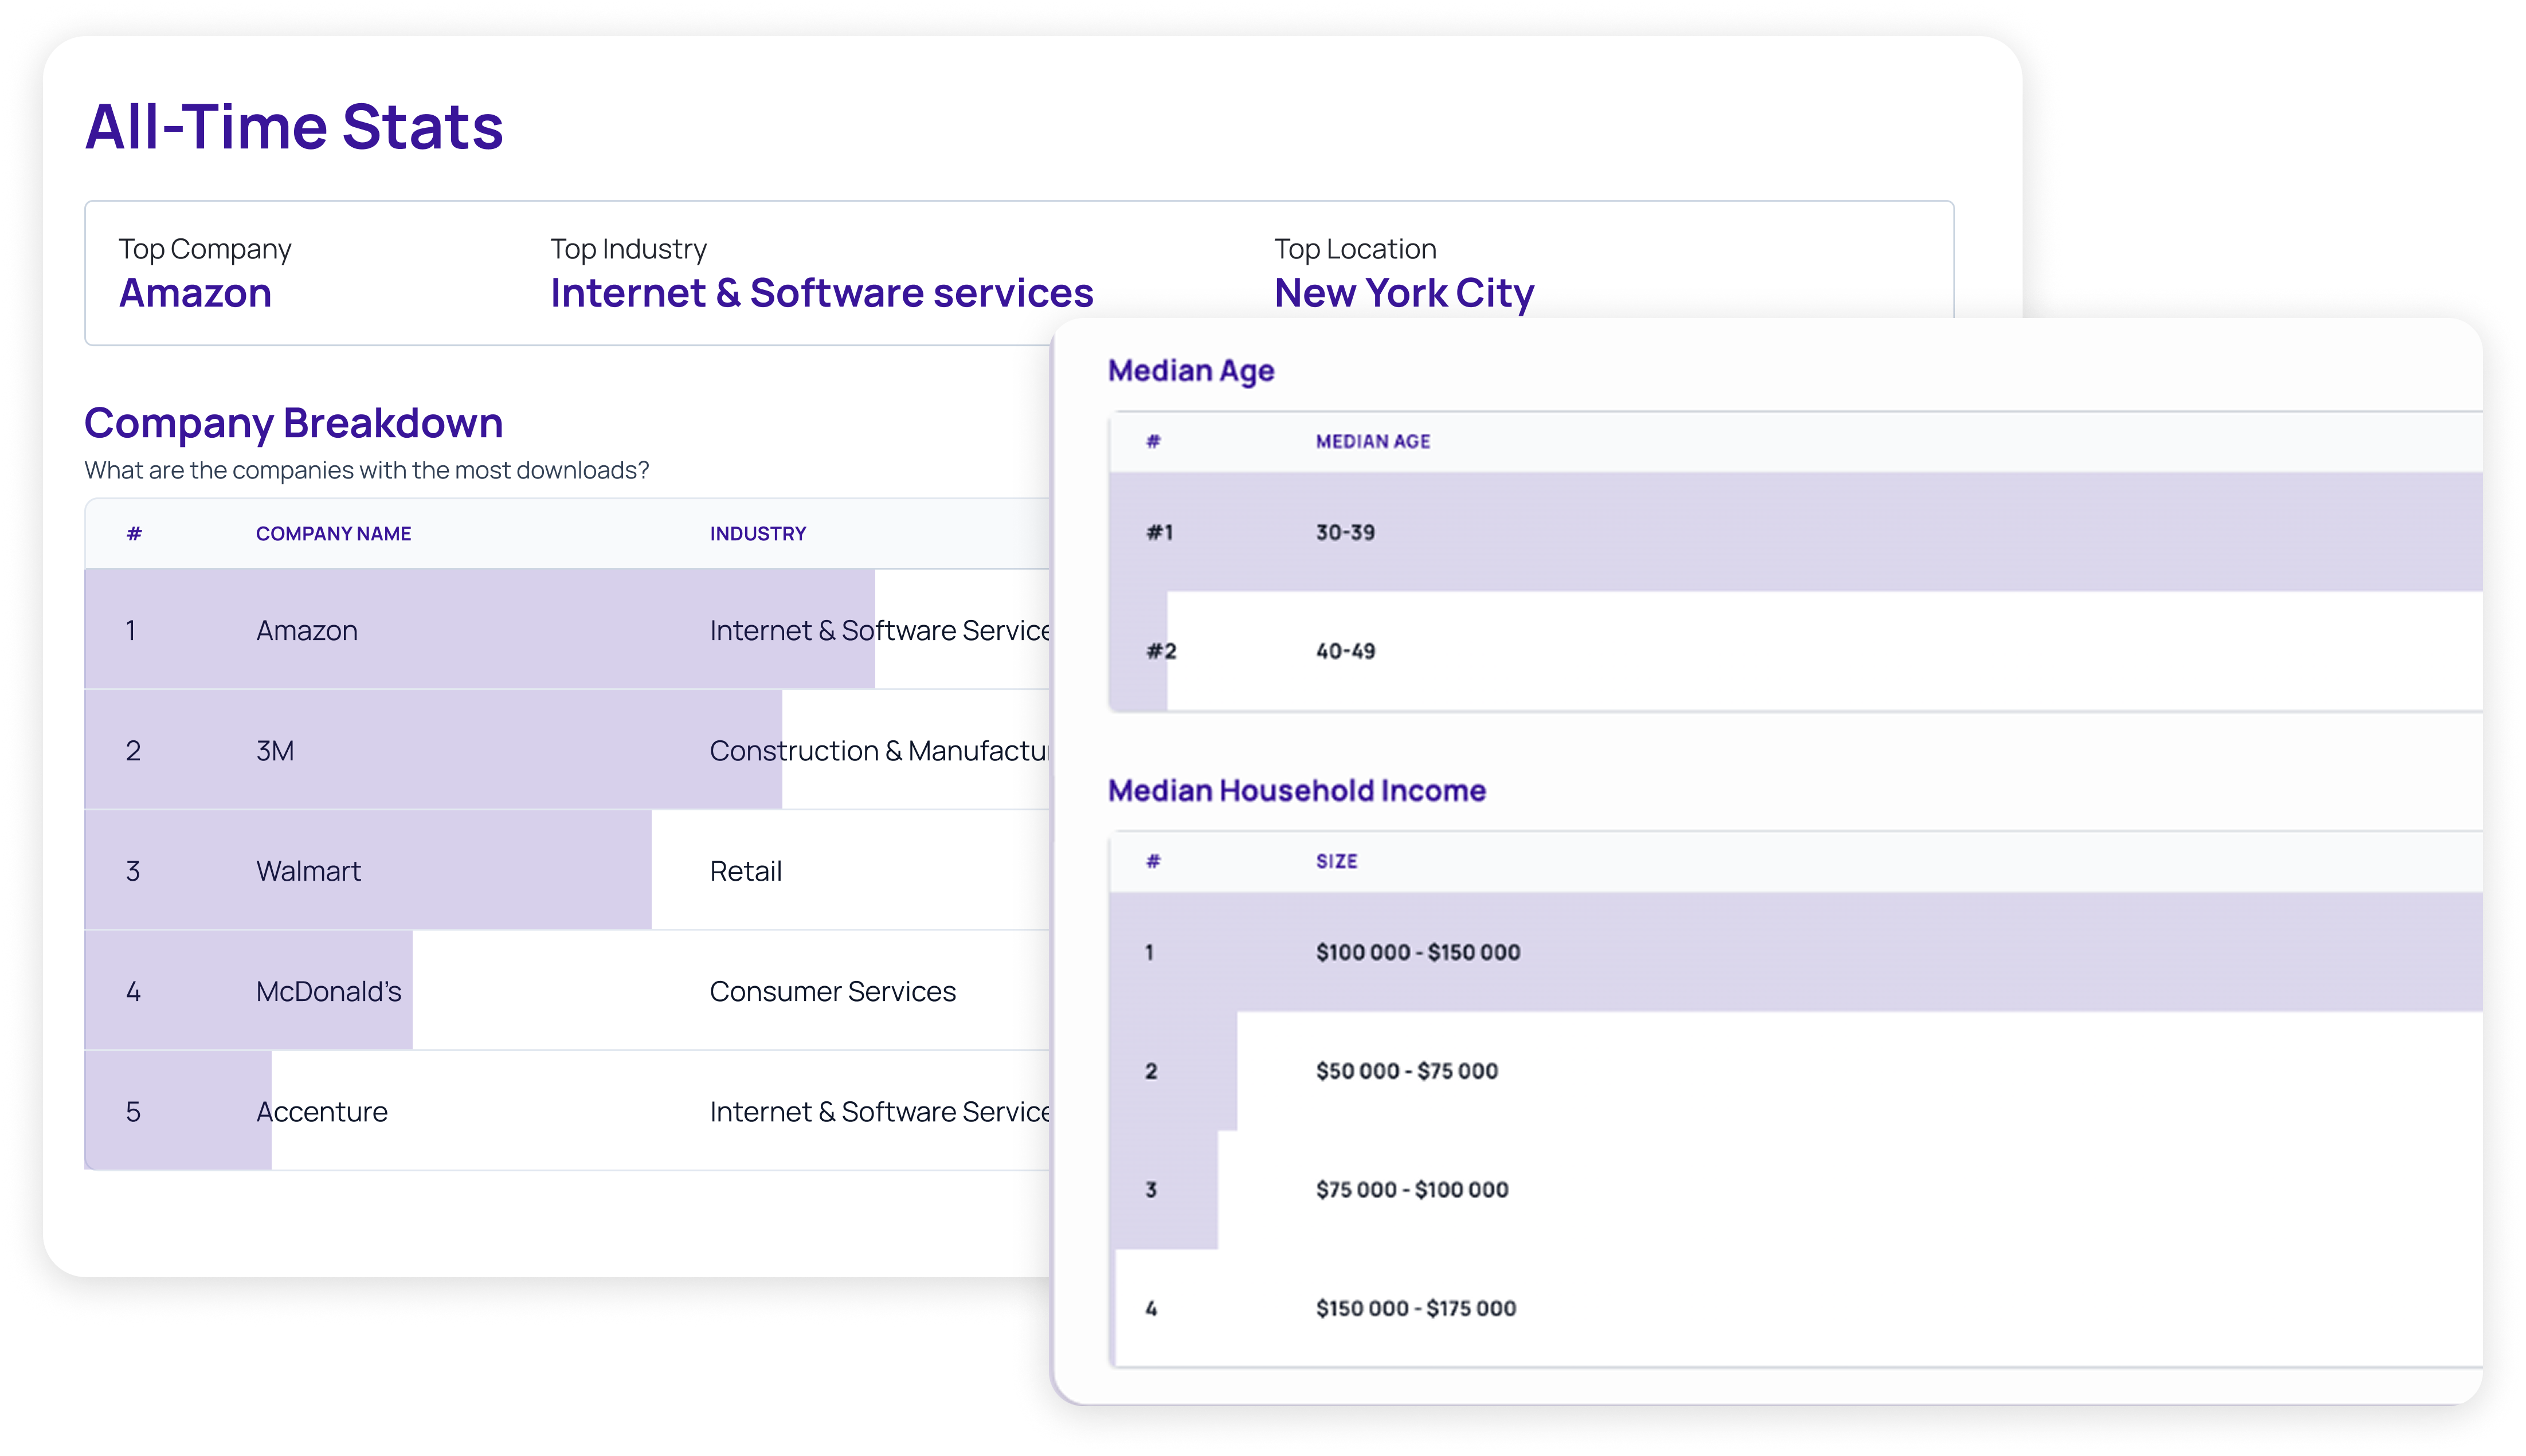The image size is (2526, 1456).
Task: Open the McDonald's company entry
Action: pyautogui.click(x=328, y=991)
